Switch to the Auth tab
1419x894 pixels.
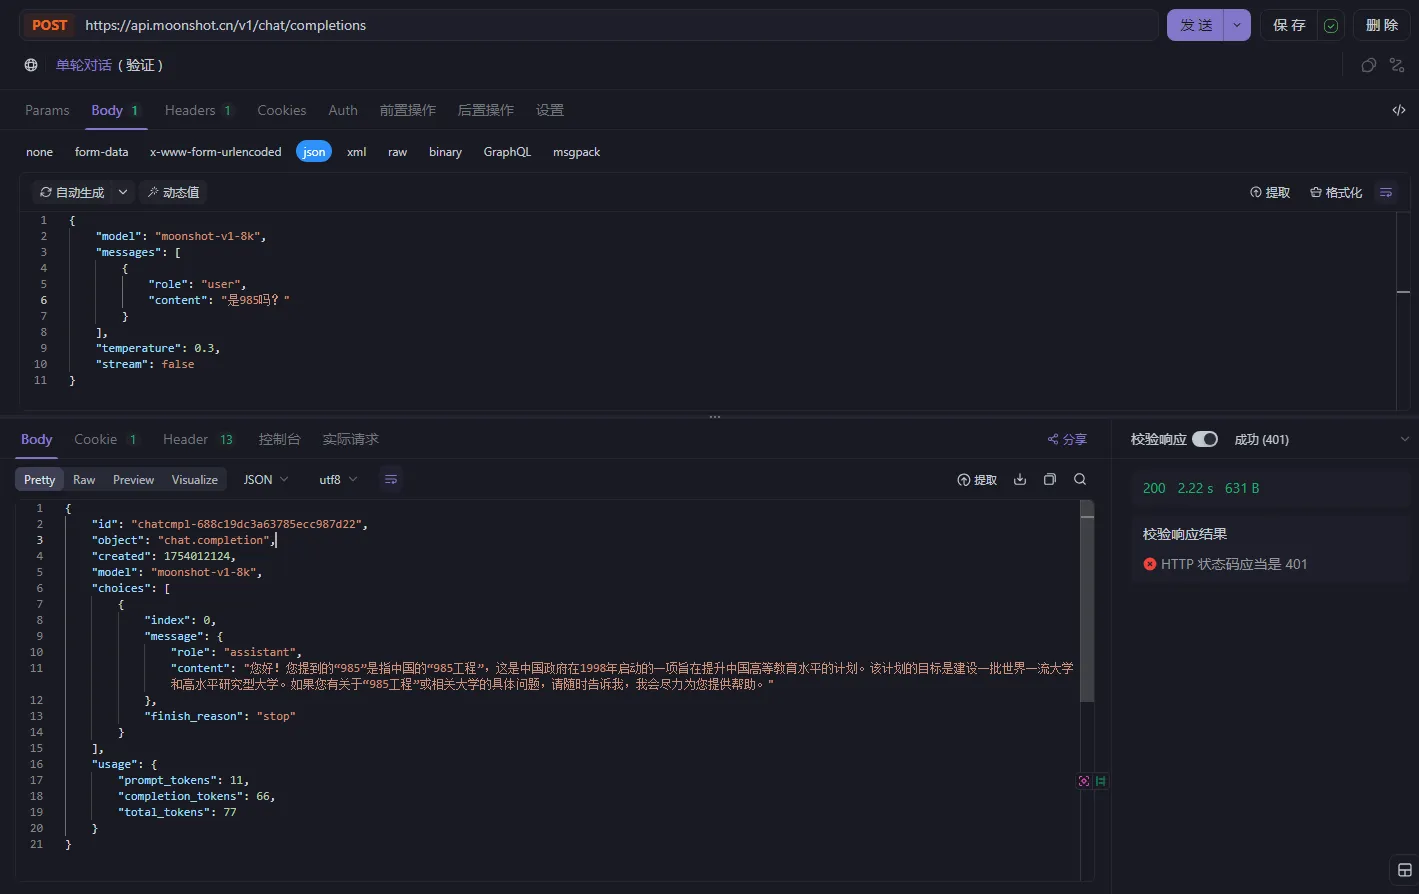coord(343,110)
